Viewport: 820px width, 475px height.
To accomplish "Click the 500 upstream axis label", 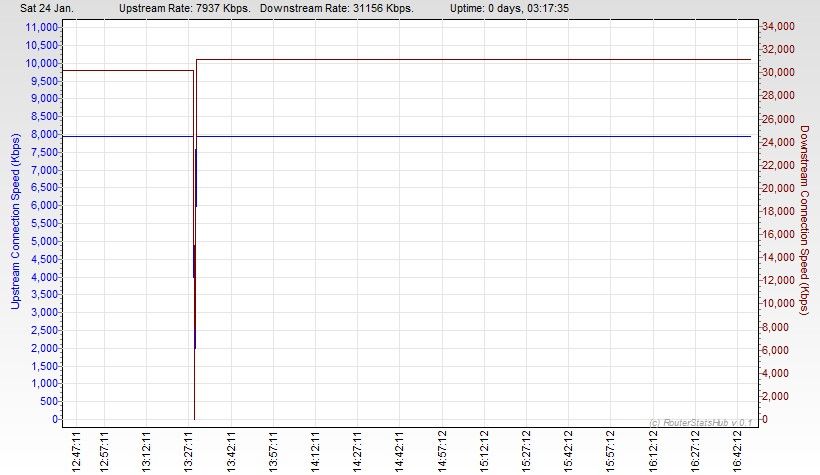I will pyautogui.click(x=49, y=401).
